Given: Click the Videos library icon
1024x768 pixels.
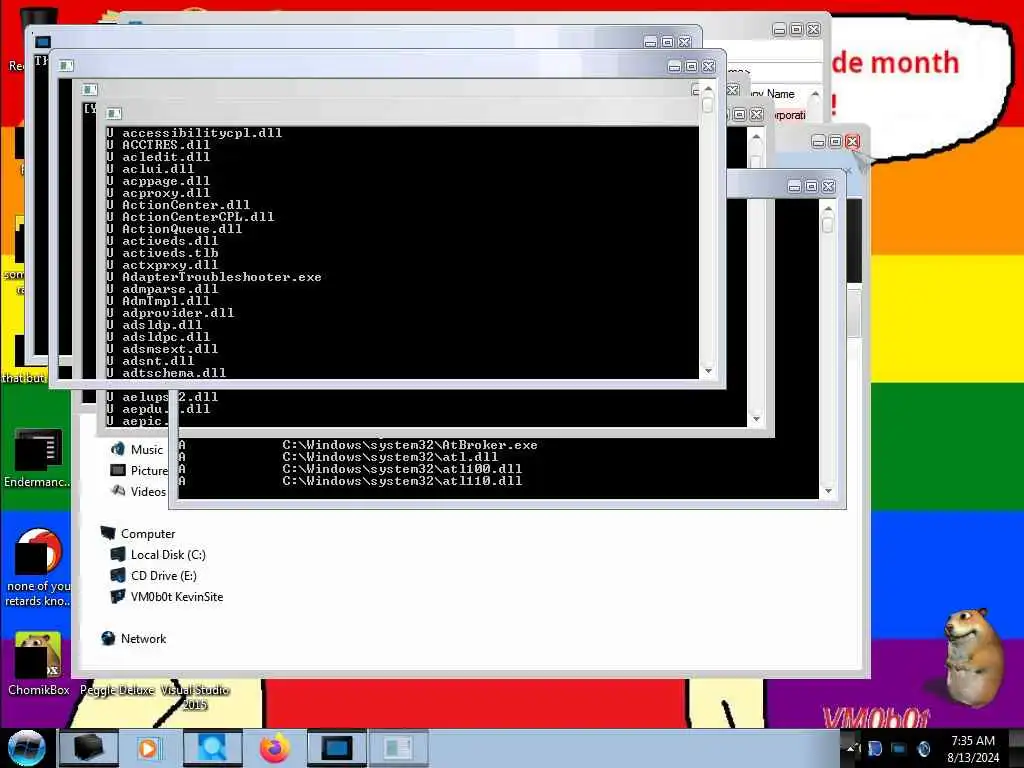Looking at the screenshot, I should pyautogui.click(x=118, y=490).
